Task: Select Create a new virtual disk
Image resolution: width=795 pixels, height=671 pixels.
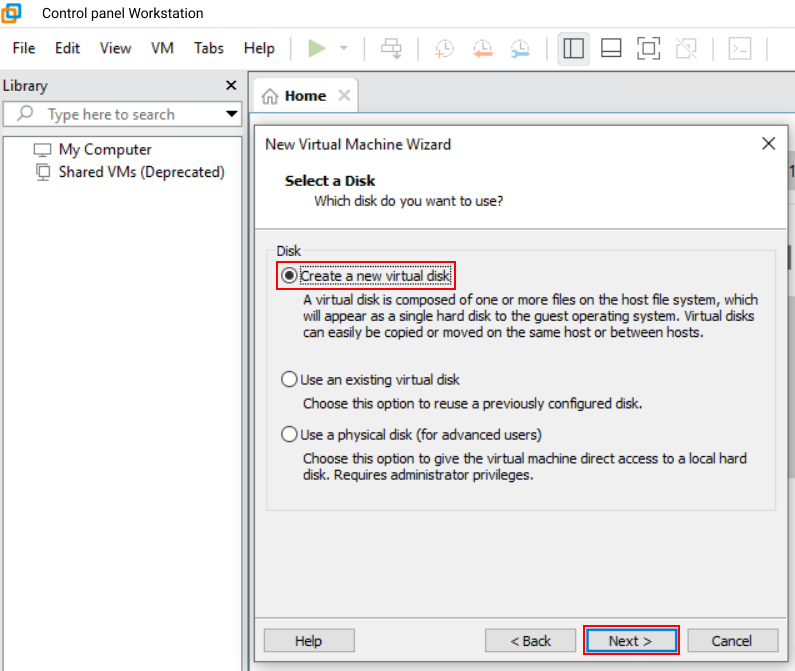Action: [290, 275]
